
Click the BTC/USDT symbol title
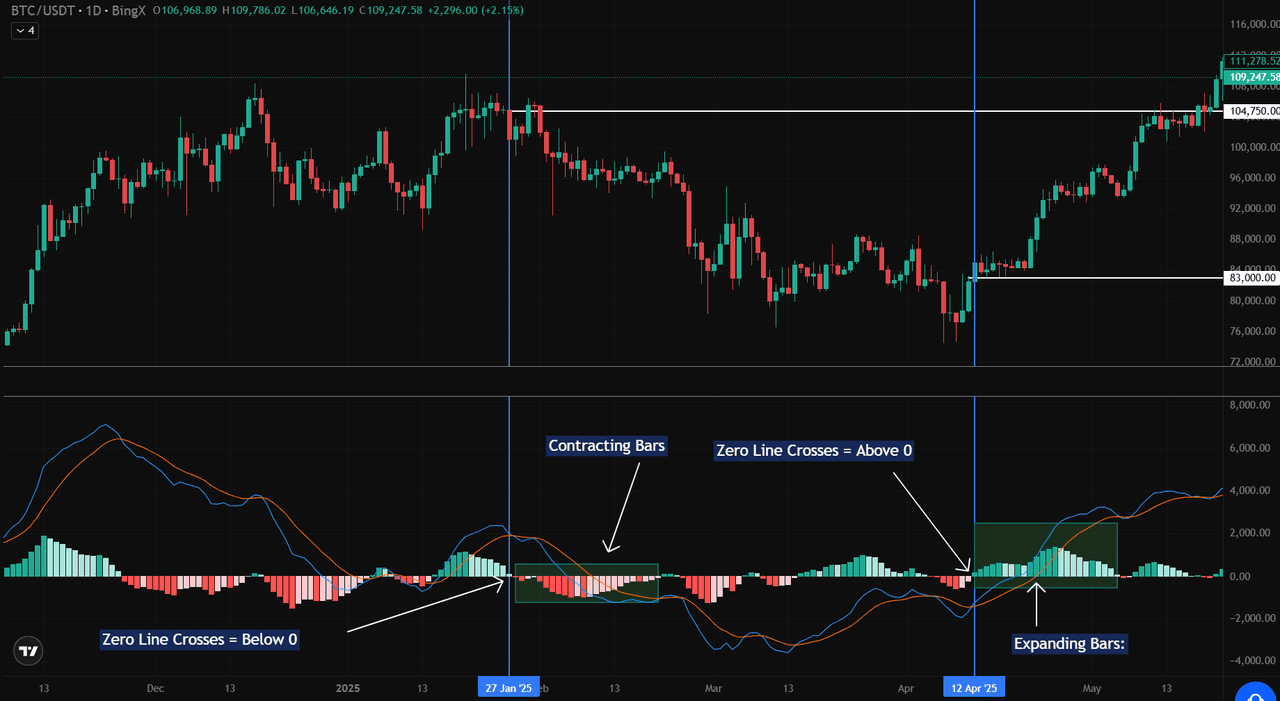tap(43, 10)
